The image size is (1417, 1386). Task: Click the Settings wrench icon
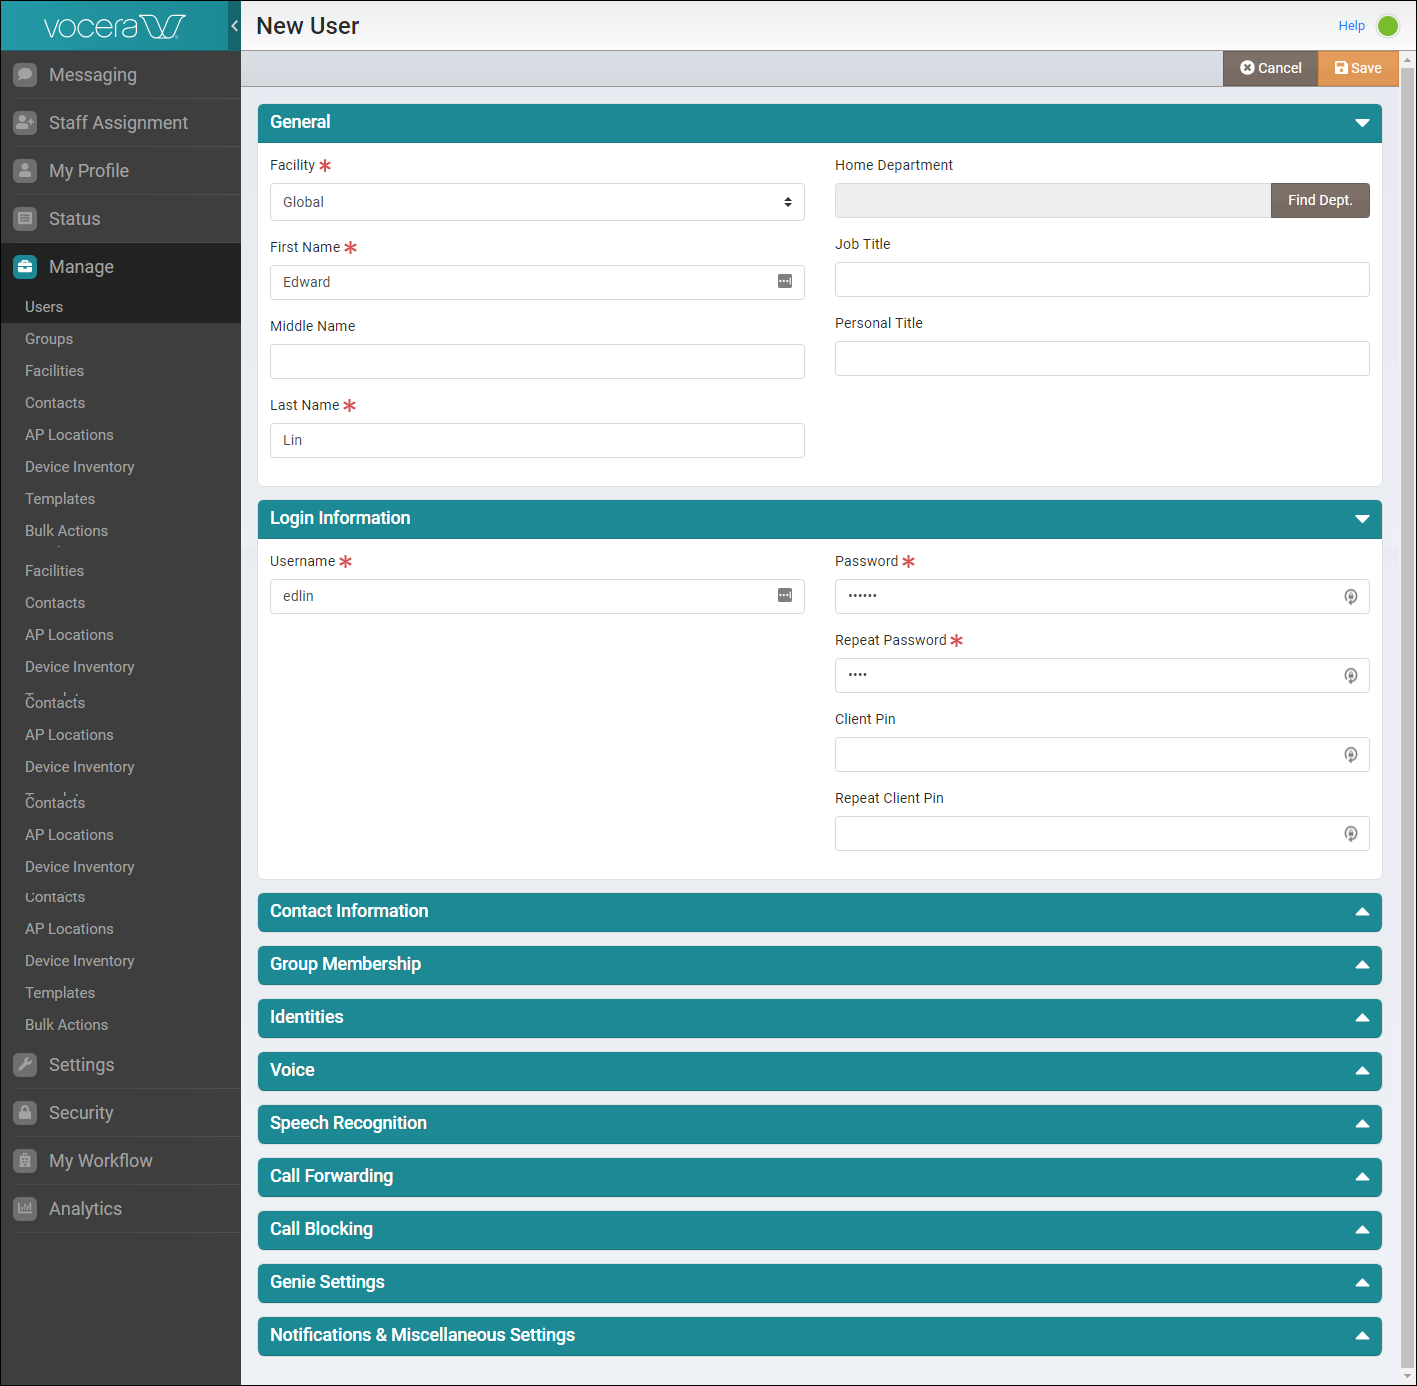click(x=25, y=1065)
